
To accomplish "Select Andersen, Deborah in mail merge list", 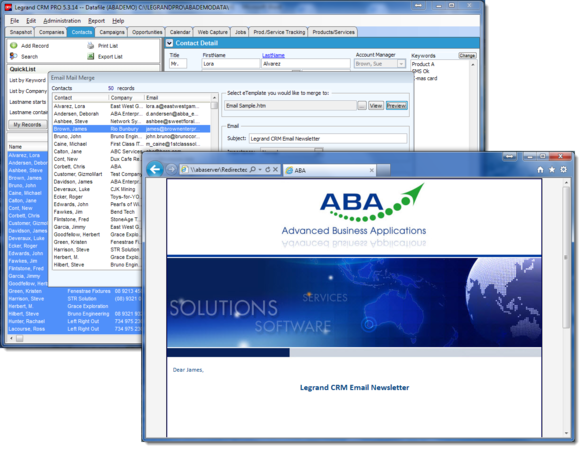I will pos(131,114).
